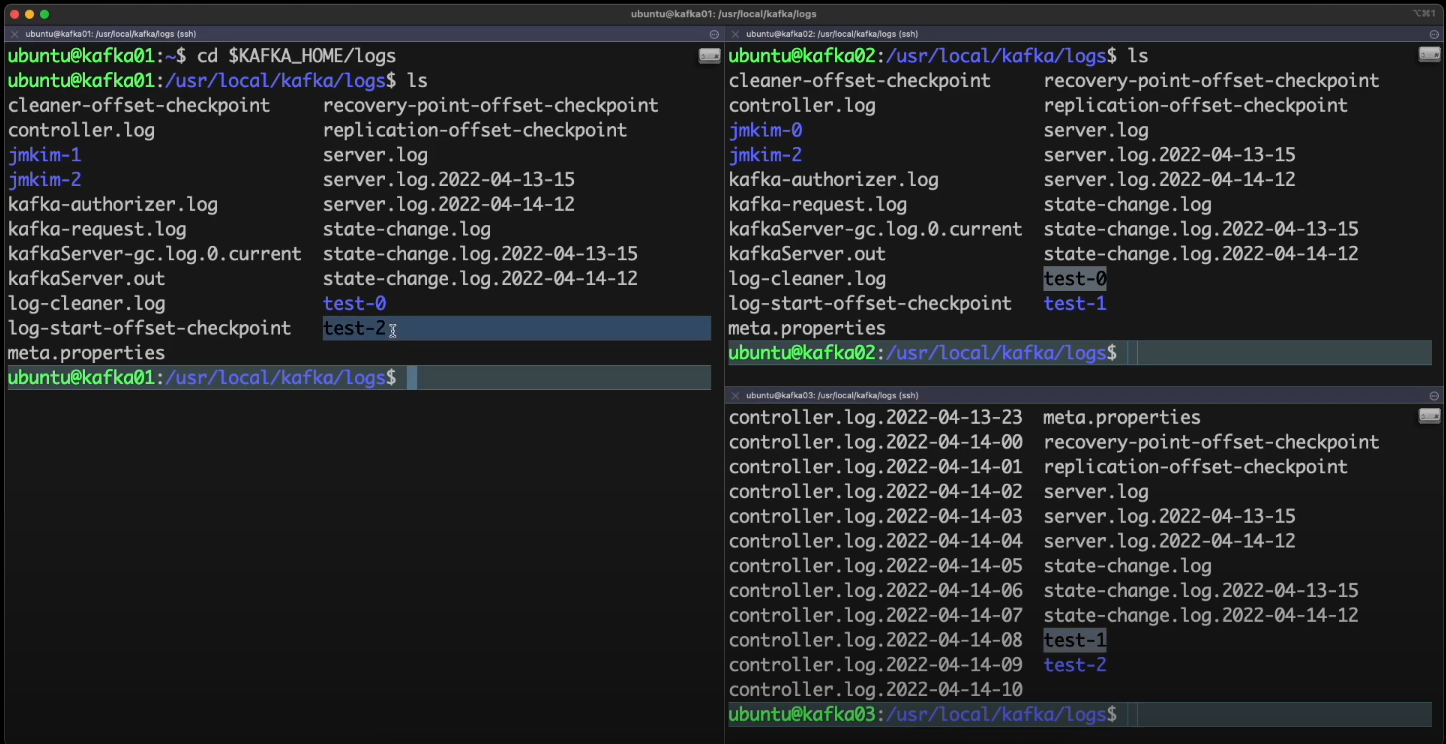Click controller.log in kafka01 pane
This screenshot has width=1446, height=744.
(81, 130)
